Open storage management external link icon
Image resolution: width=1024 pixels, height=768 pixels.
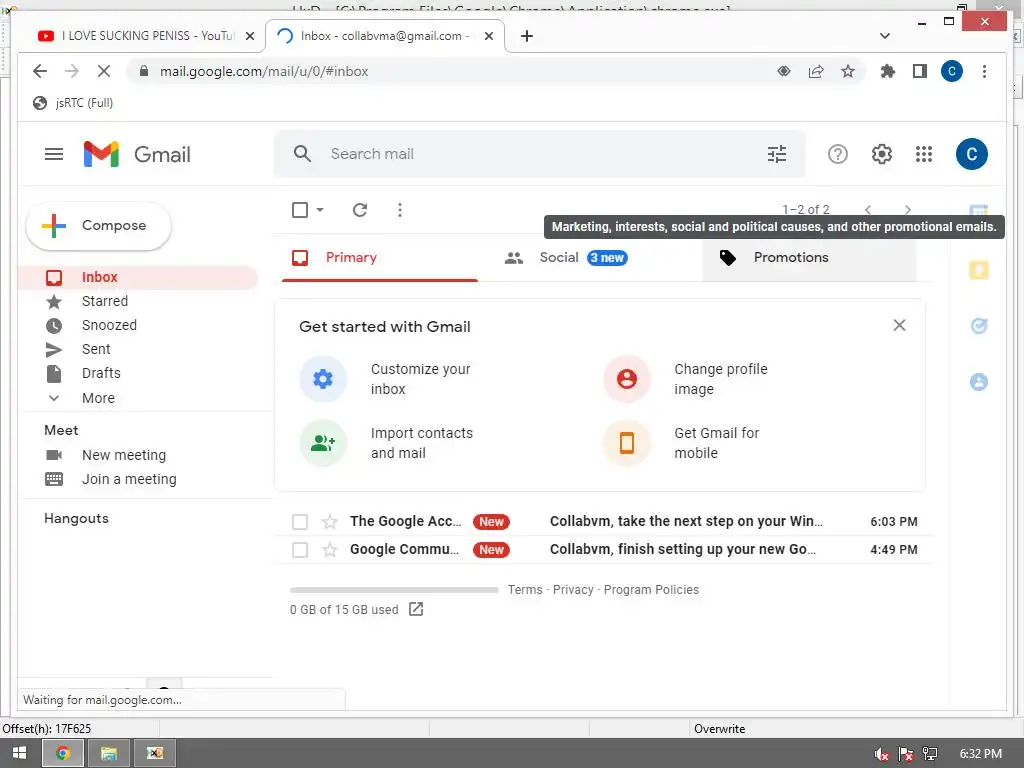[x=416, y=609]
